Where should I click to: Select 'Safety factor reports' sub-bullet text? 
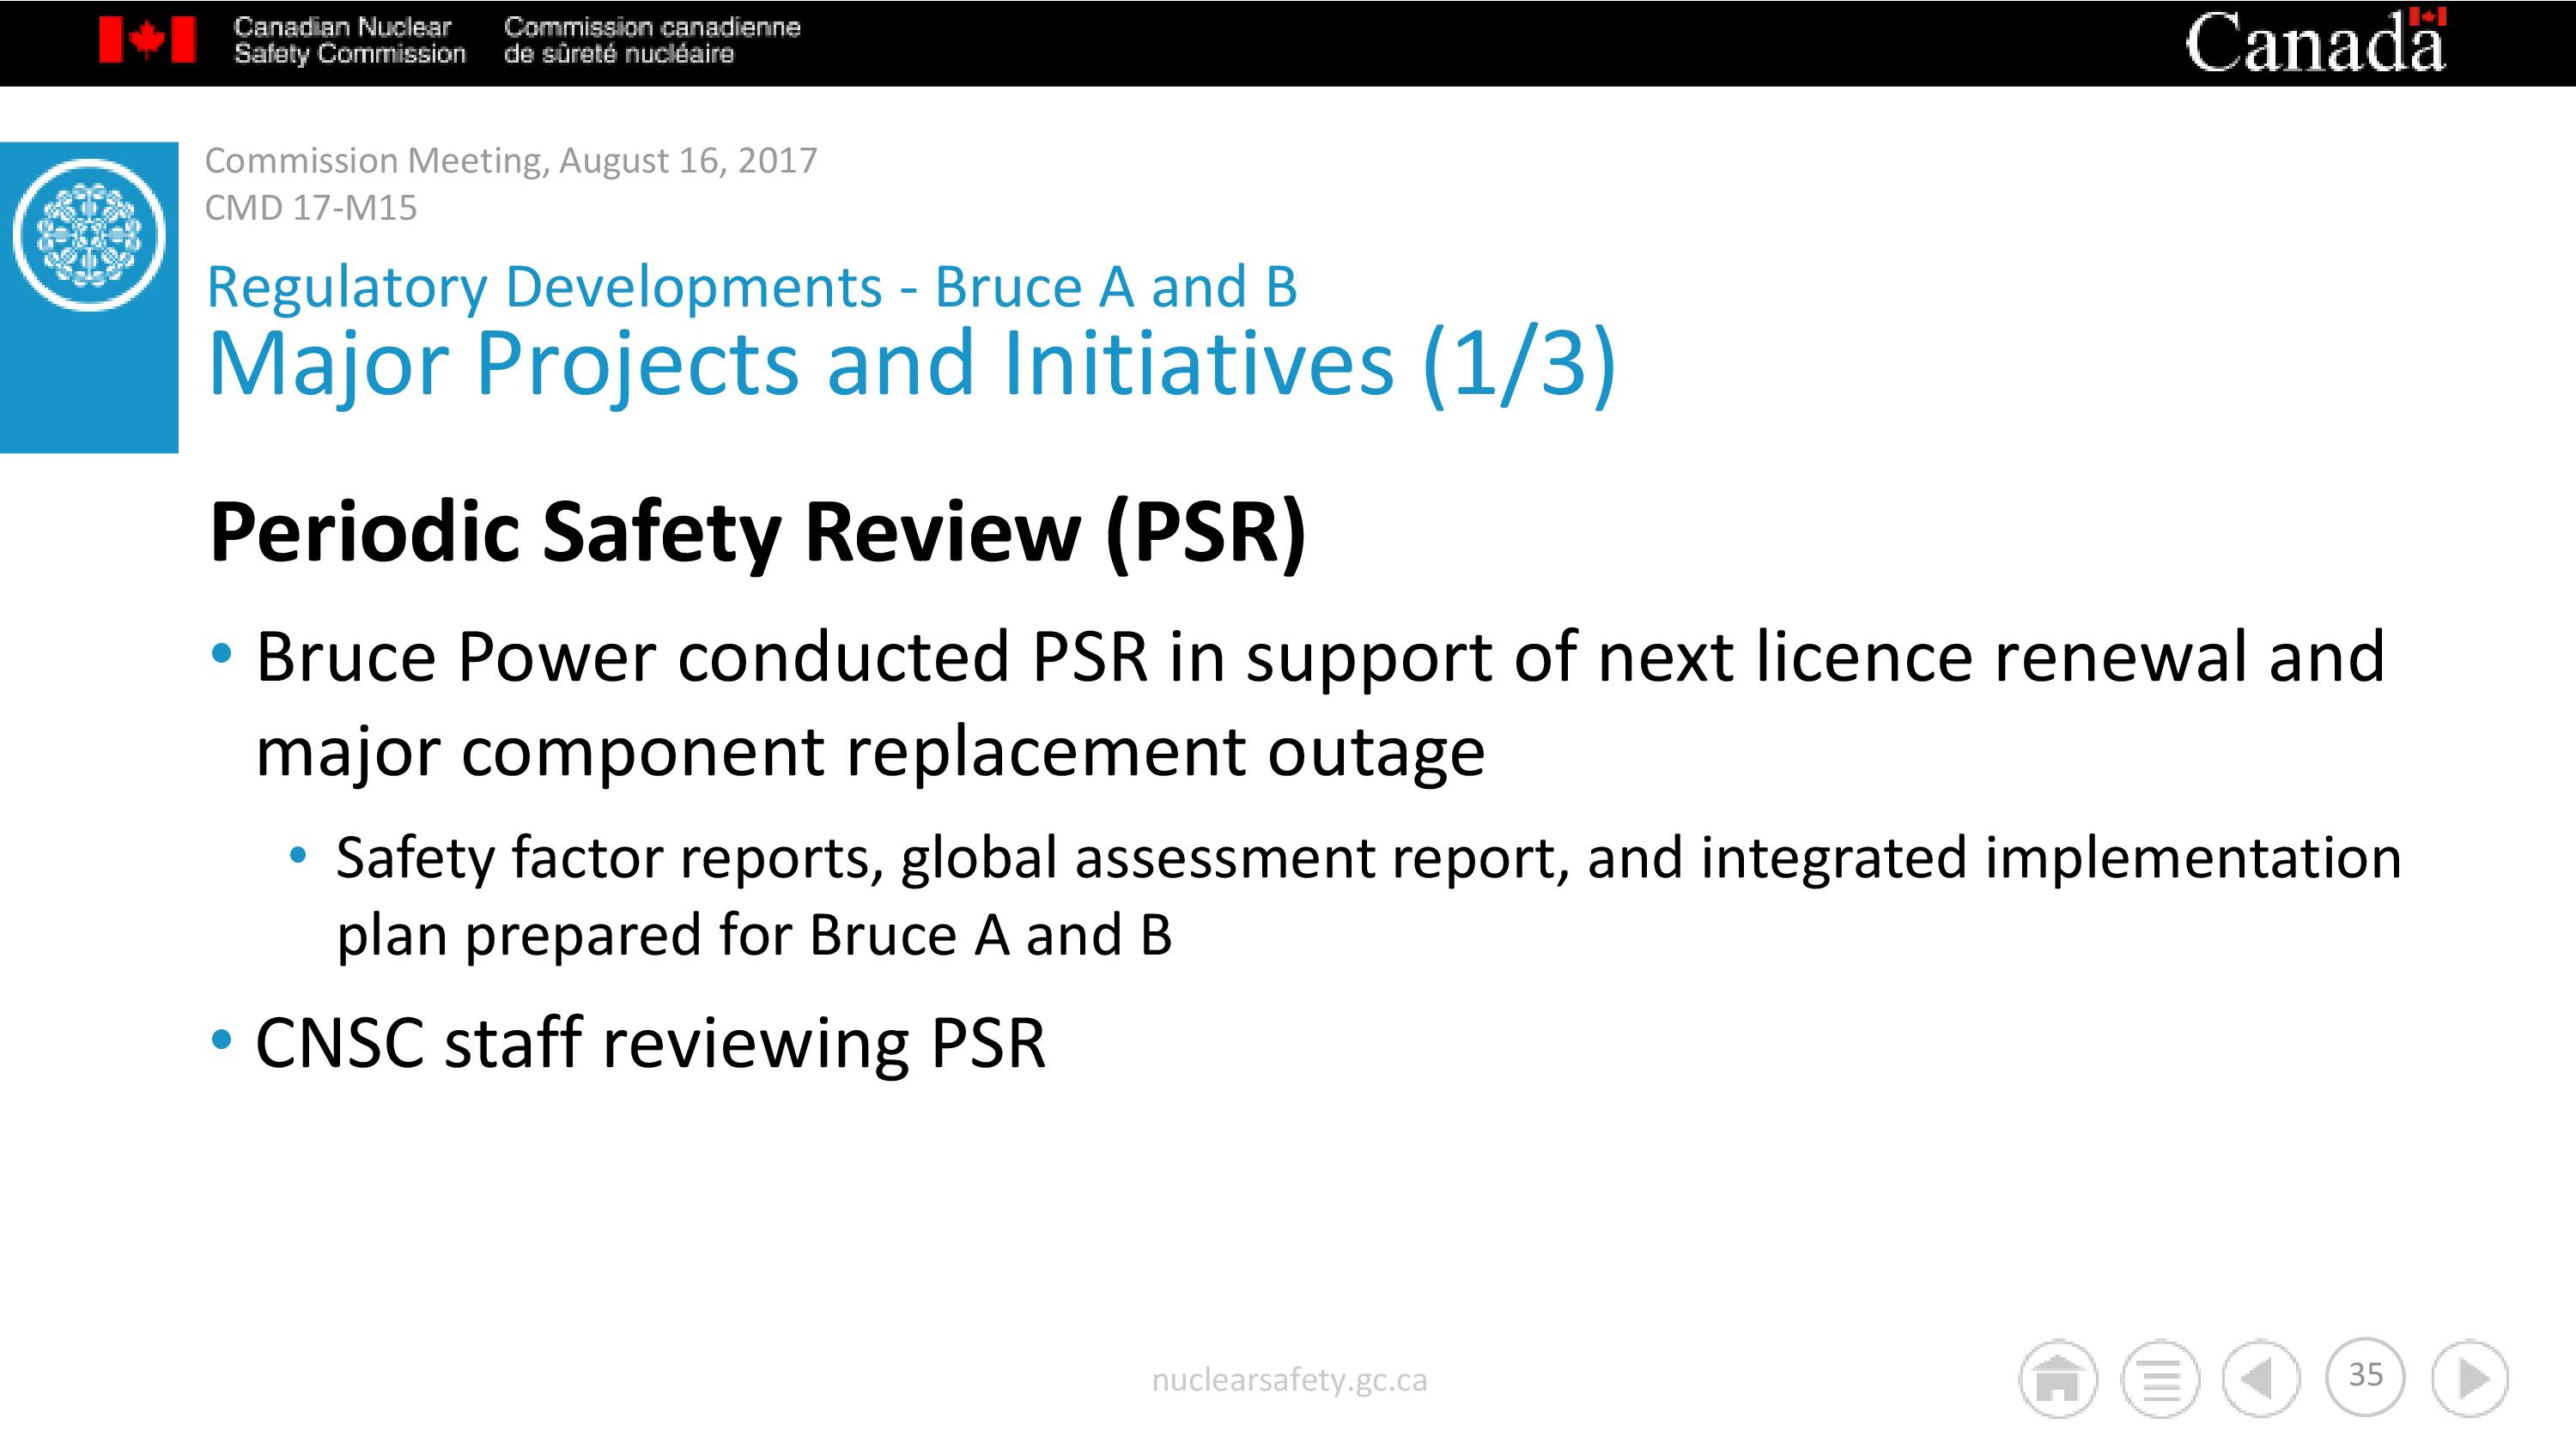click(1368, 896)
